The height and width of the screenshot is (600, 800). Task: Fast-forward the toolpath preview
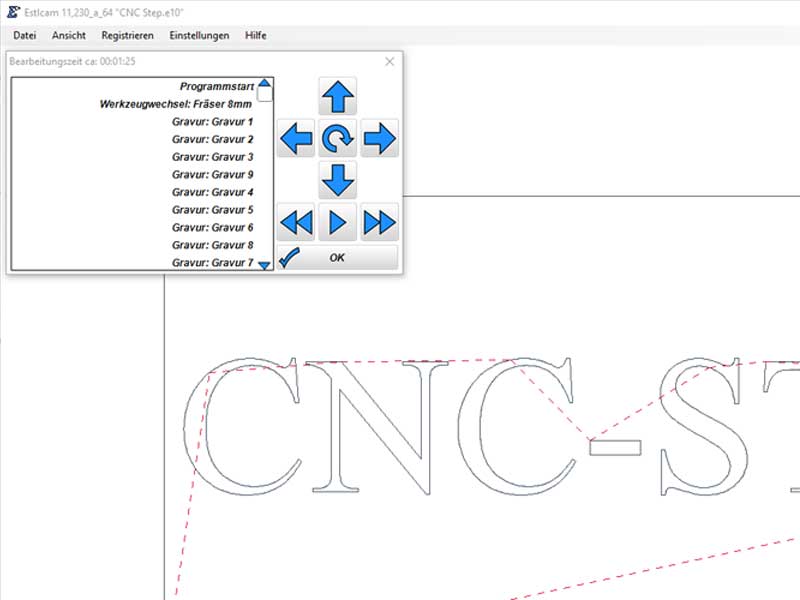point(379,222)
